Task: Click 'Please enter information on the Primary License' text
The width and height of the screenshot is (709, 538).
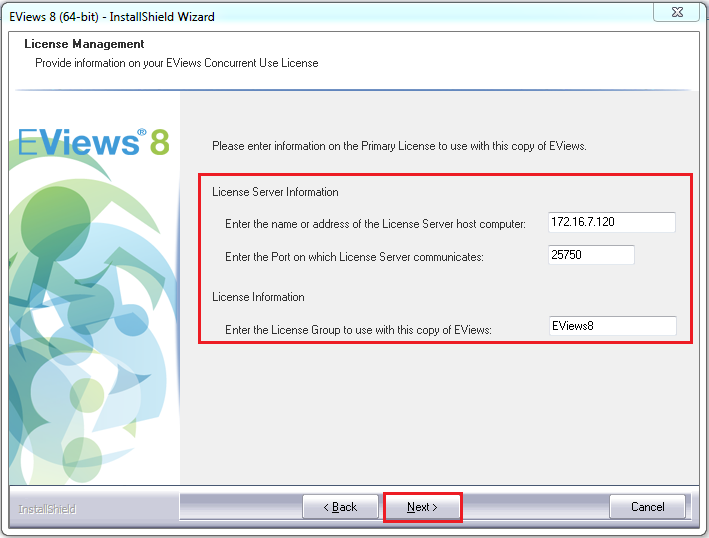Action: pos(399,146)
